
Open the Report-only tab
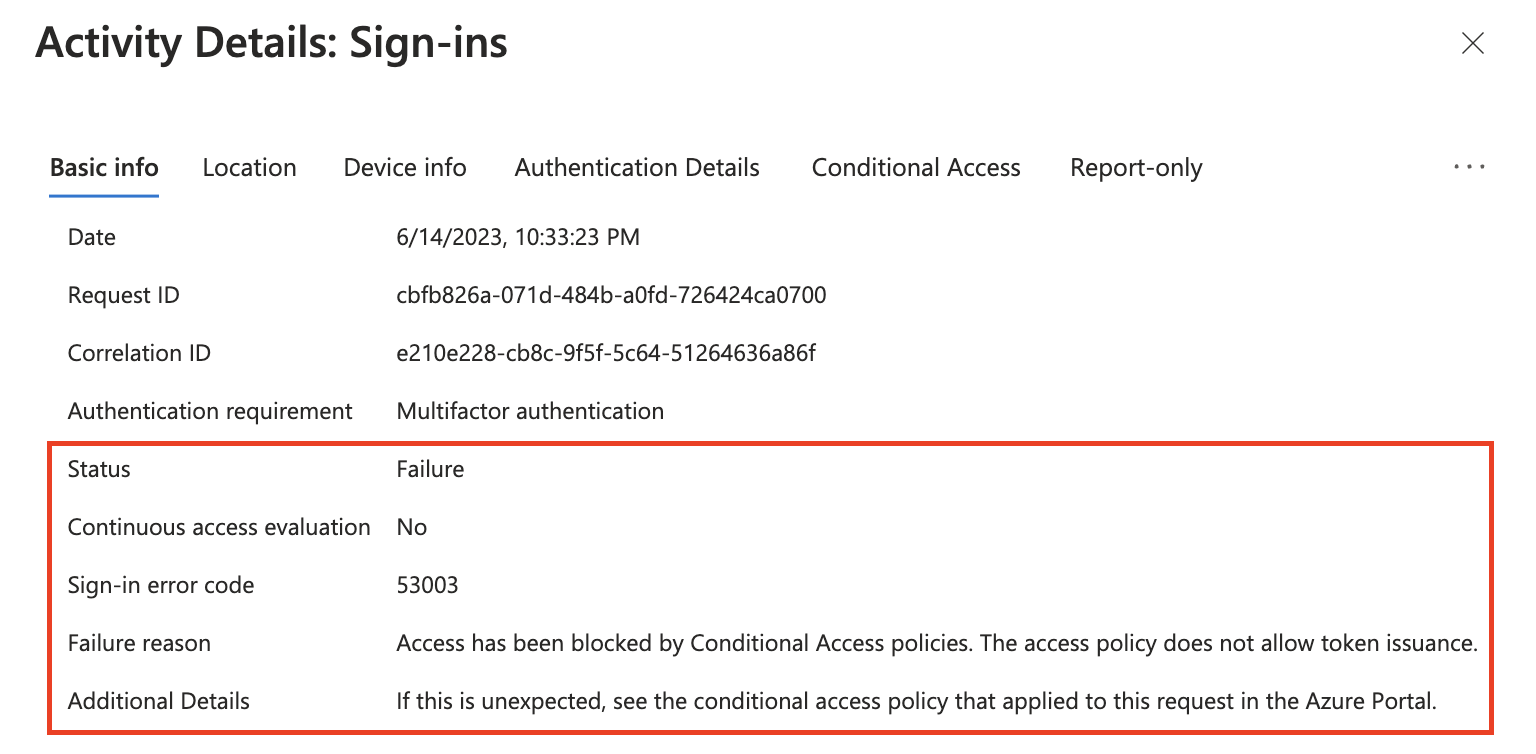(1135, 167)
